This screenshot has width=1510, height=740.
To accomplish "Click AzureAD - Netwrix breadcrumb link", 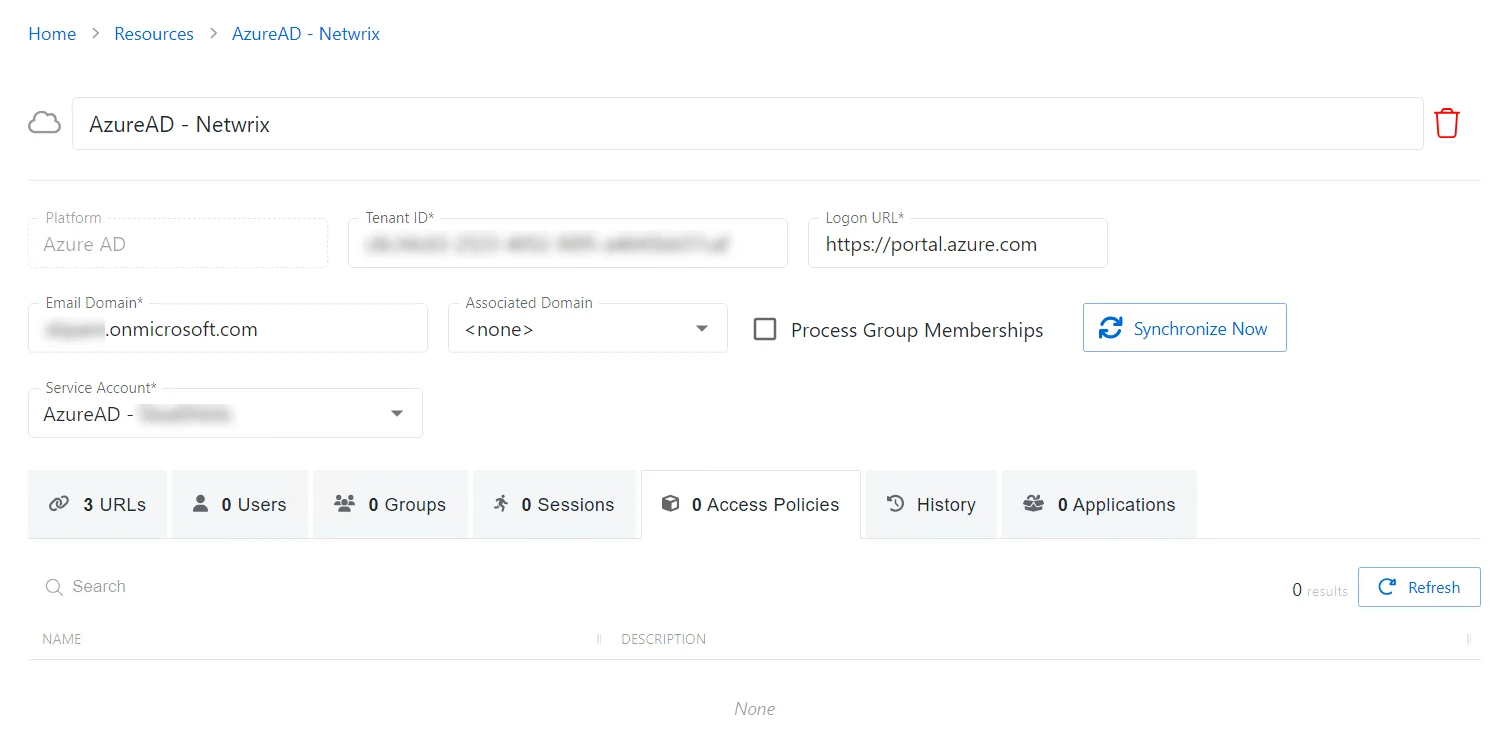I will (x=306, y=34).
